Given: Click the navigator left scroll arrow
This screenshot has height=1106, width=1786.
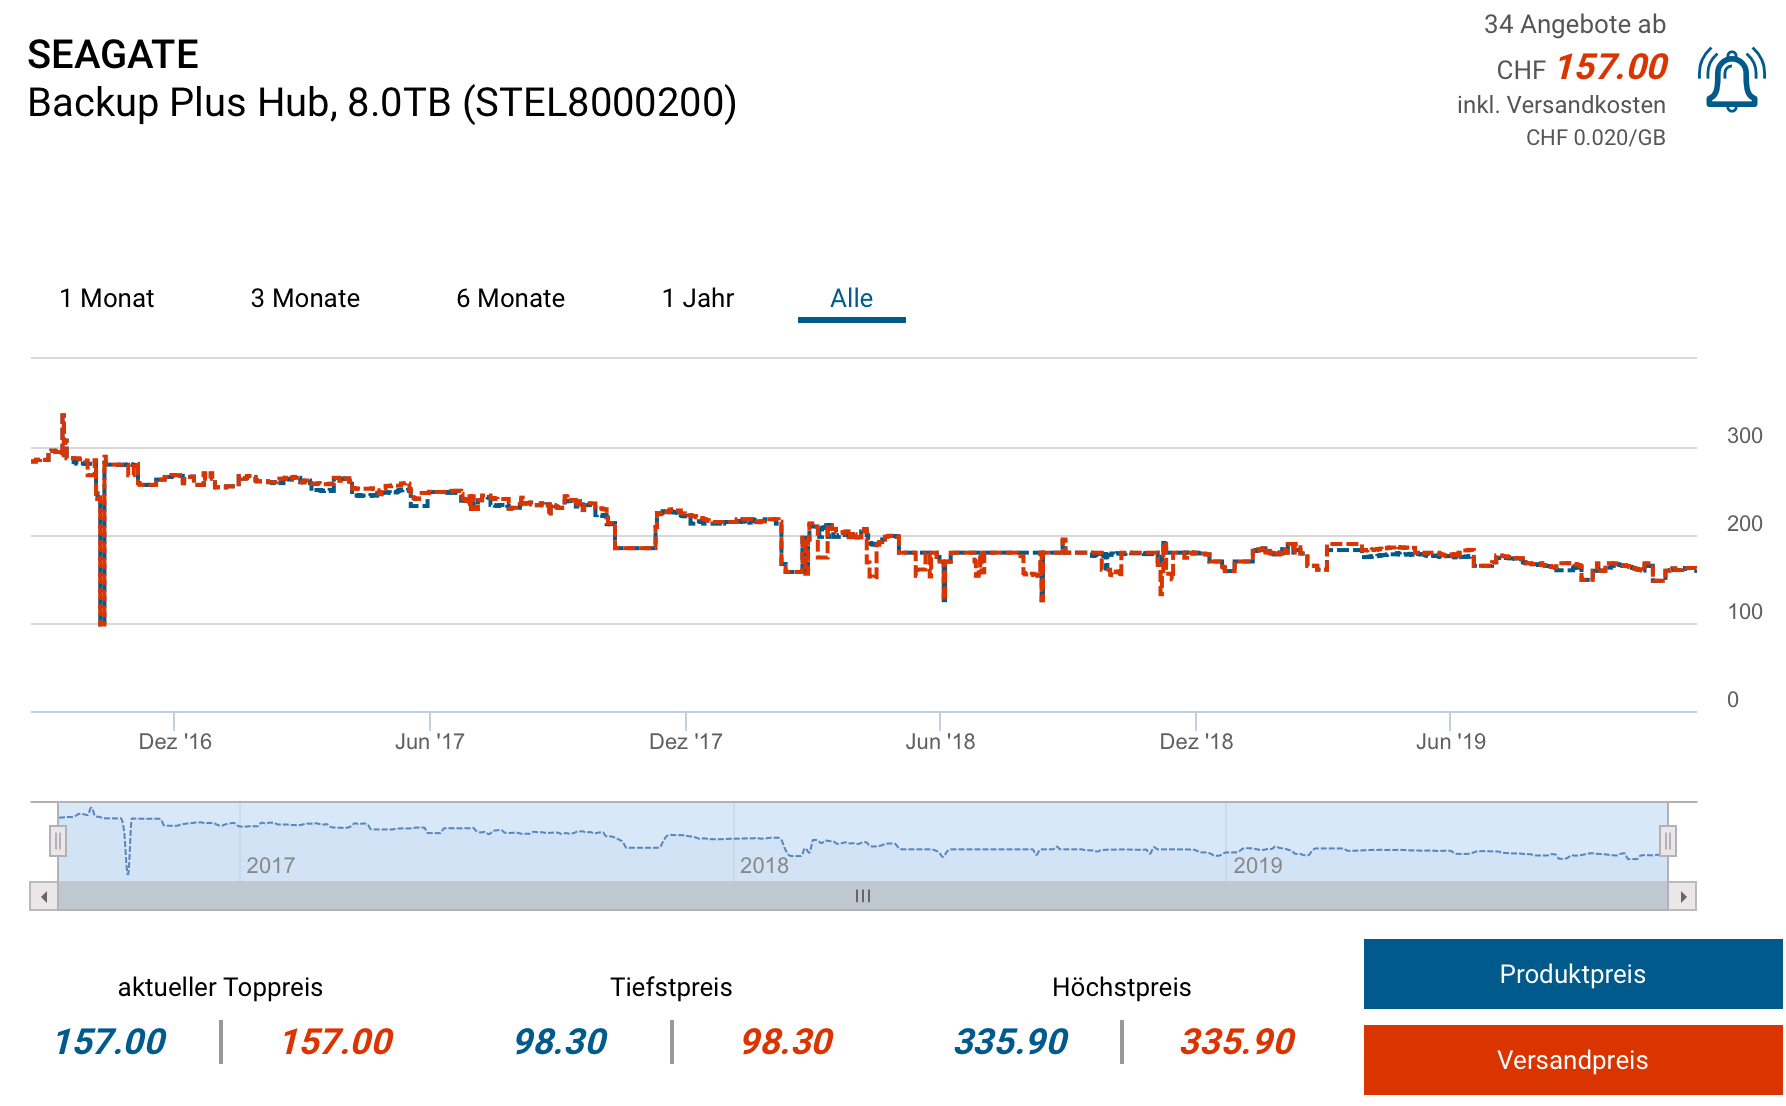Looking at the screenshot, I should tap(44, 896).
